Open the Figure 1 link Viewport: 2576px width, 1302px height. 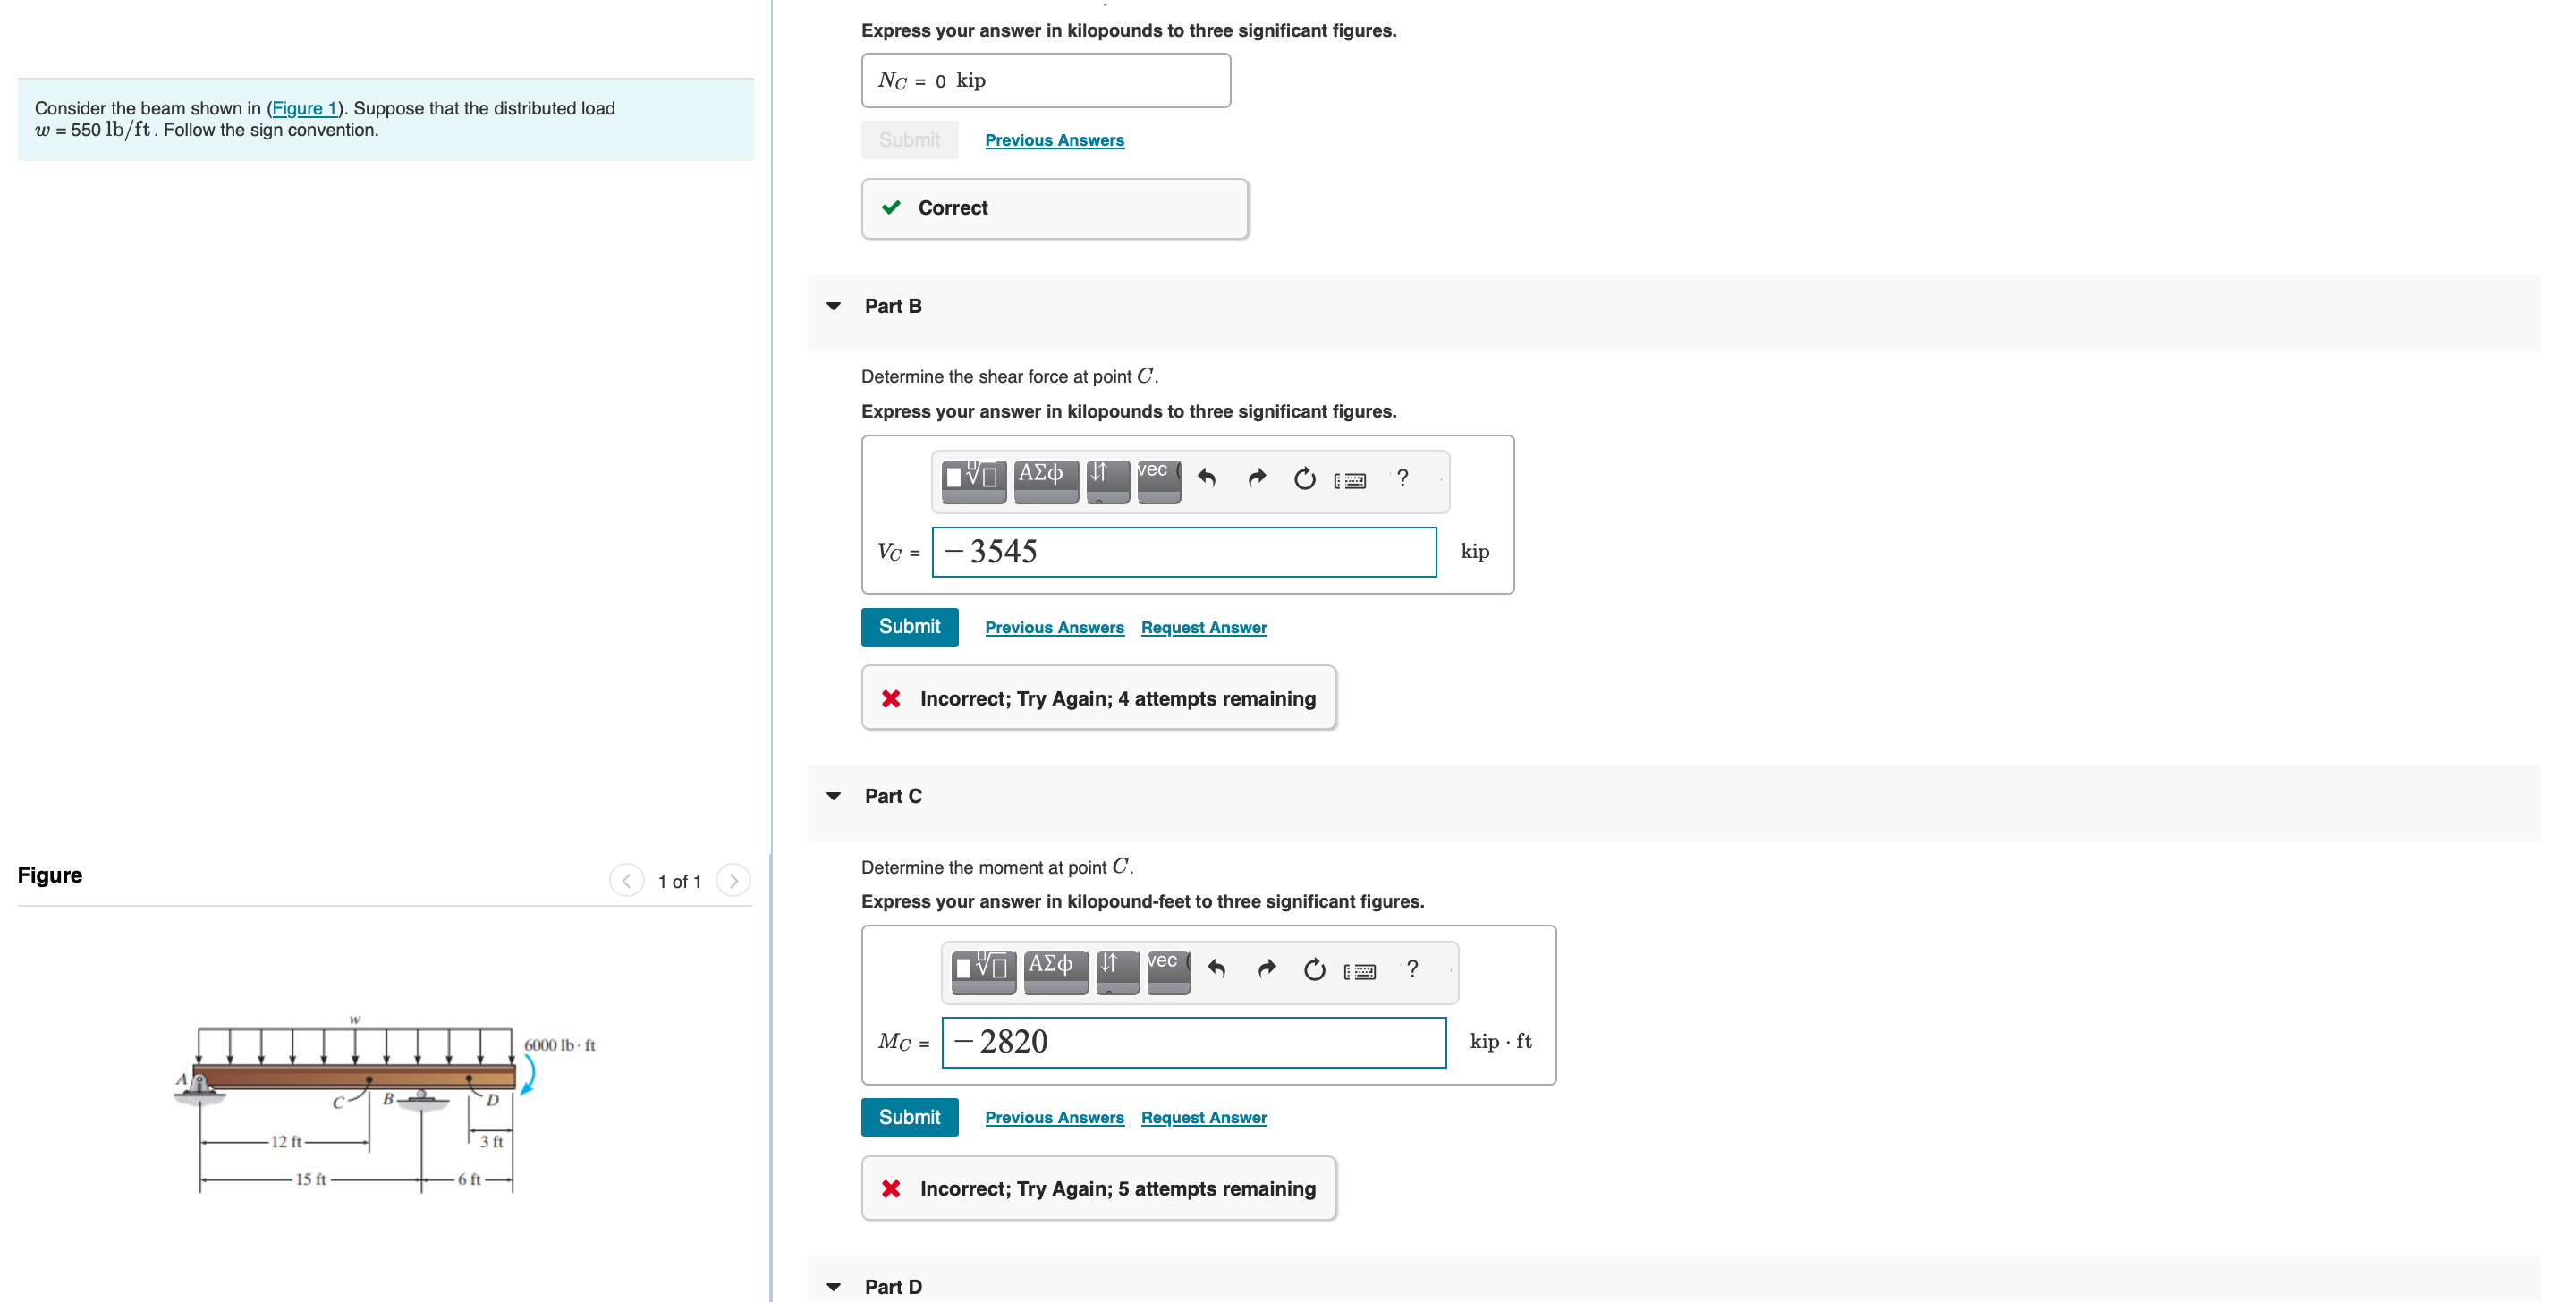pyautogui.click(x=305, y=108)
